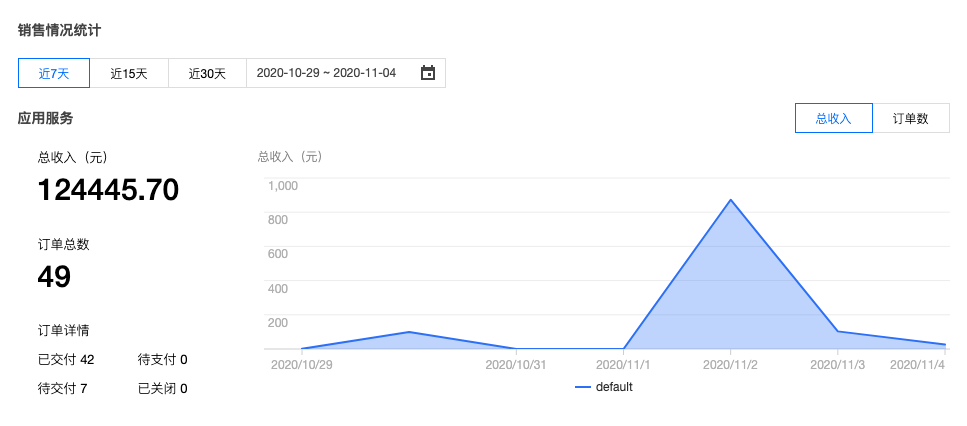Click the chart peak at 2020/11/2

click(732, 200)
